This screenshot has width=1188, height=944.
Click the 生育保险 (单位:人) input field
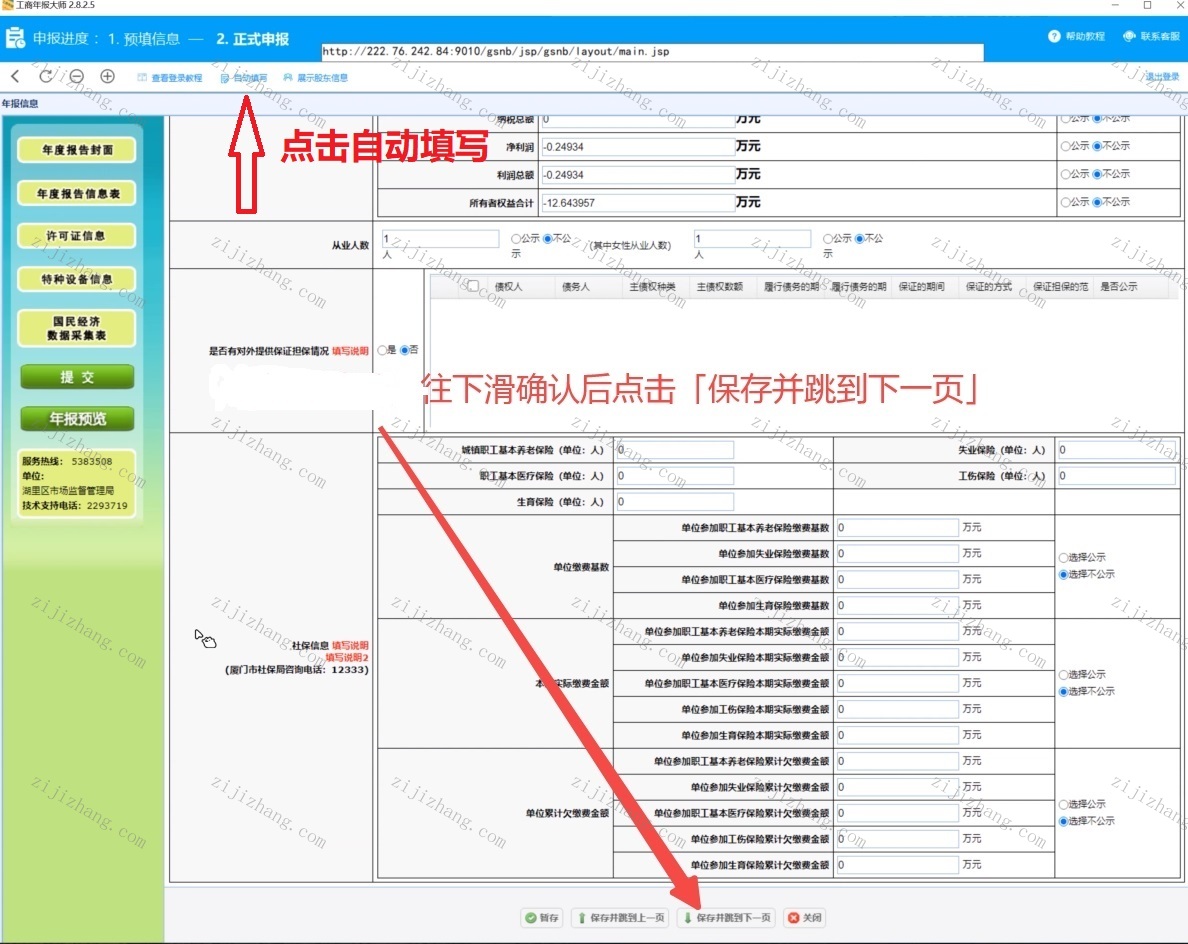coord(674,502)
